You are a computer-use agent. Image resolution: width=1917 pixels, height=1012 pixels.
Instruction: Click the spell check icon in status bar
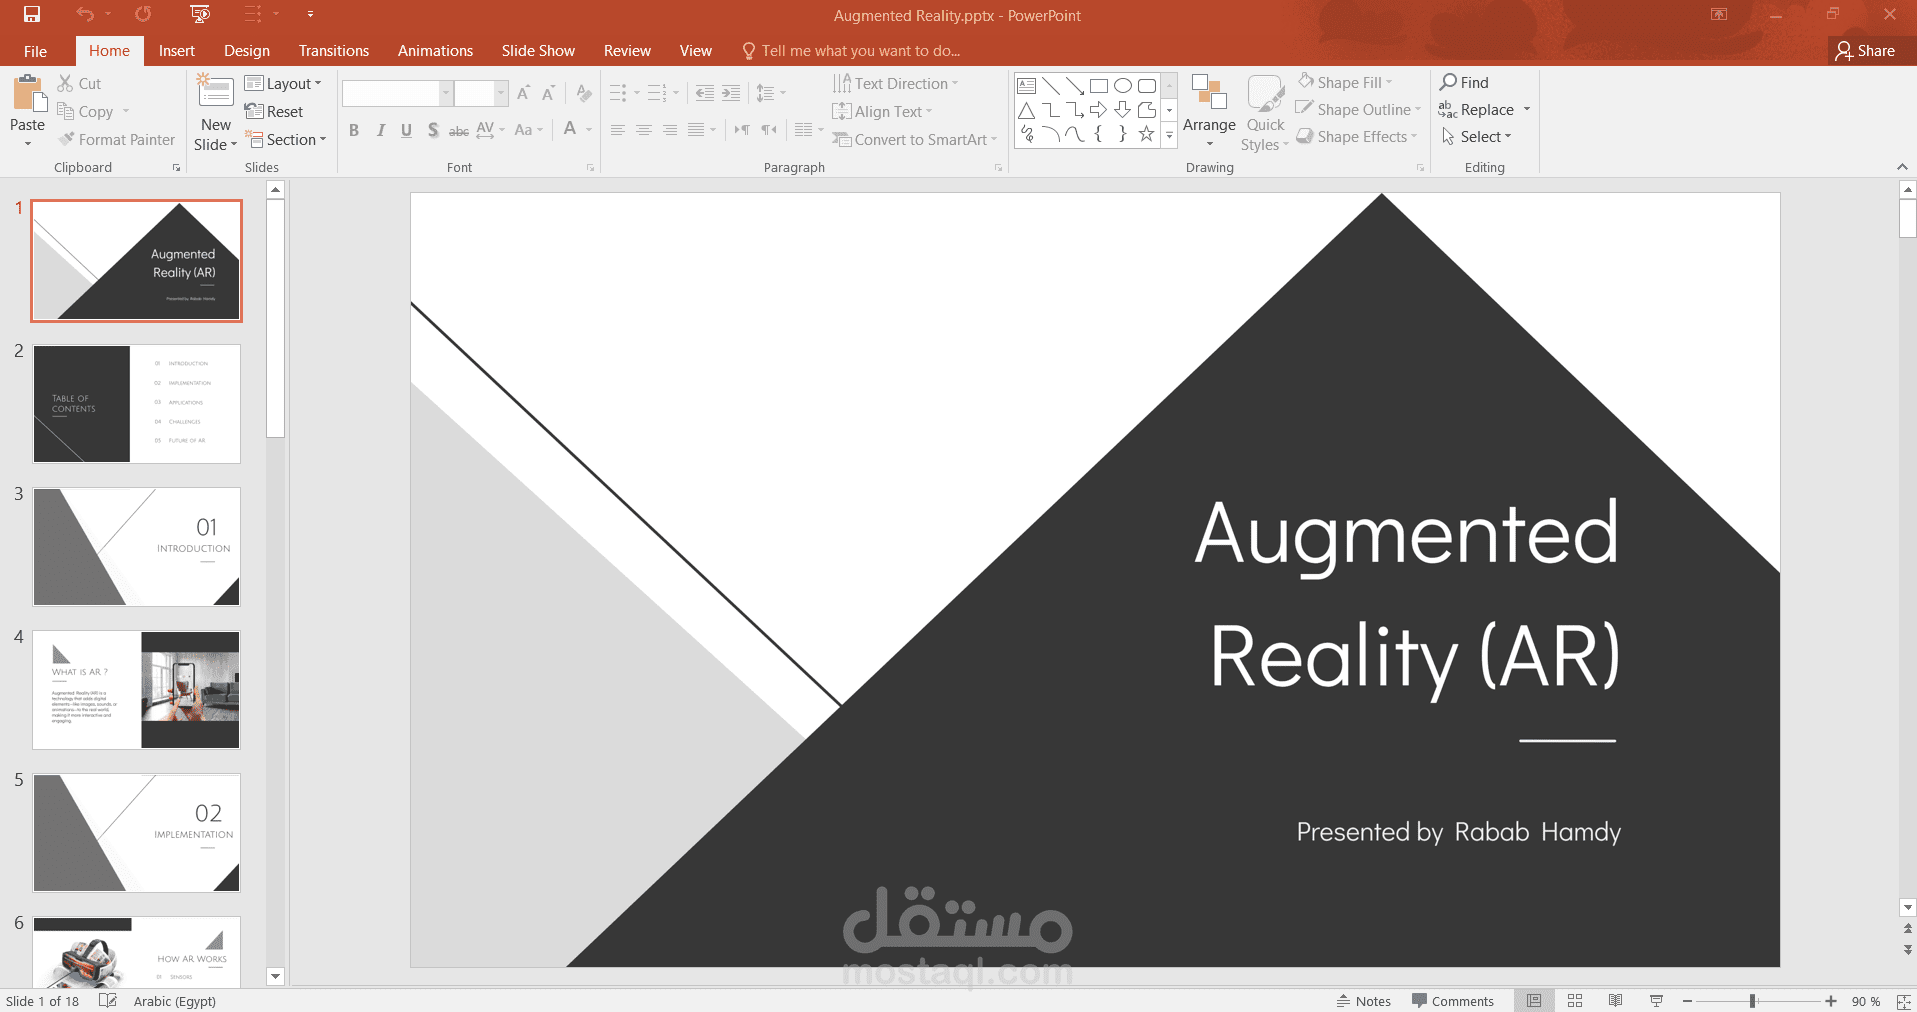[108, 1001]
